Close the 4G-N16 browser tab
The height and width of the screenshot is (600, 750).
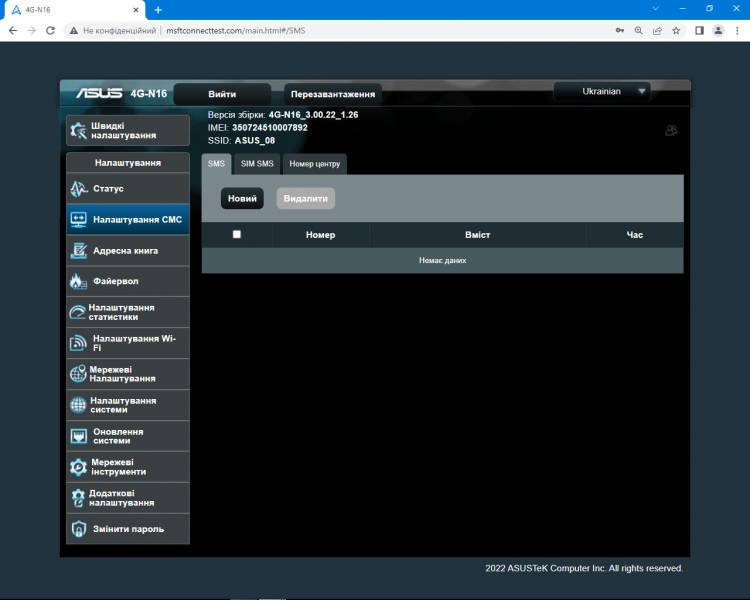pyautogui.click(x=136, y=10)
